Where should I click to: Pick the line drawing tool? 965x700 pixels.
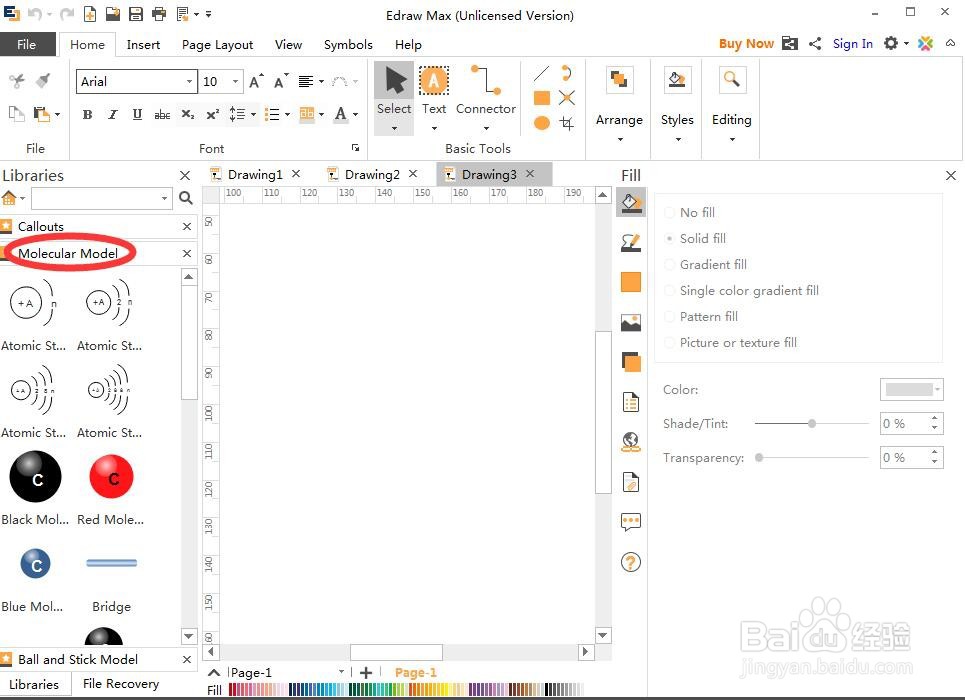pyautogui.click(x=542, y=74)
